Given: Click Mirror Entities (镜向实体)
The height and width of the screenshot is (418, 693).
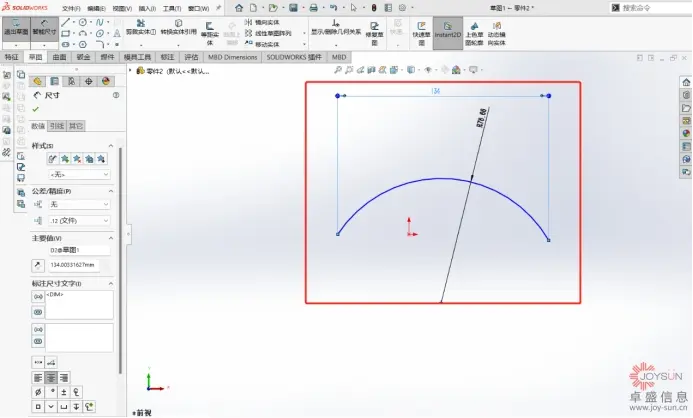Looking at the screenshot, I should [x=263, y=22].
